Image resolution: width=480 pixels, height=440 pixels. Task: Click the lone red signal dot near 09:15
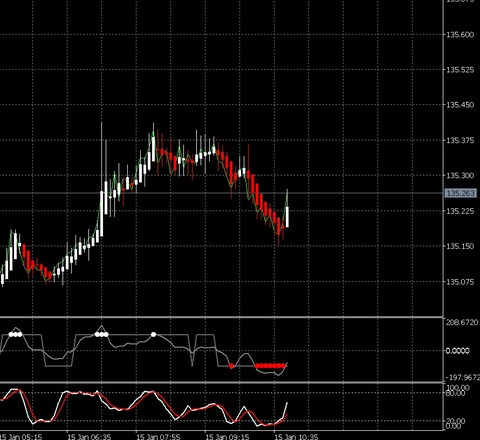point(231,366)
